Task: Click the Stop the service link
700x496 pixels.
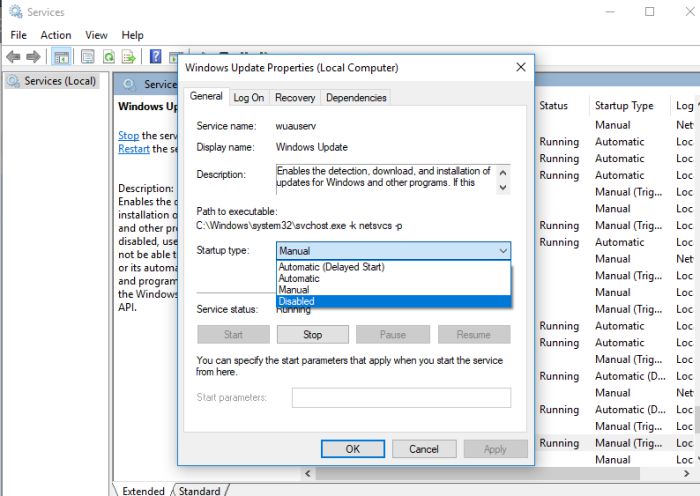Action: 129,136
